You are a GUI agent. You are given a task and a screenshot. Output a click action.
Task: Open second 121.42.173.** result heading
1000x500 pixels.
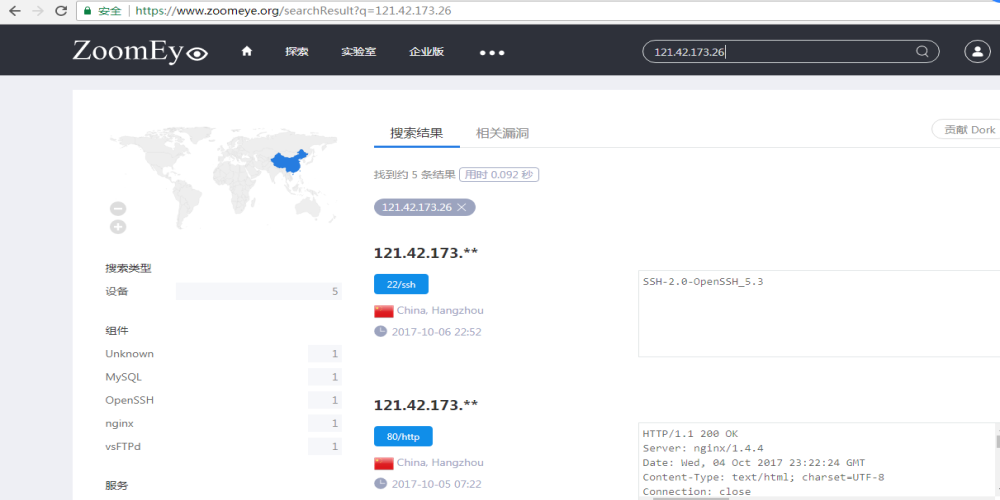pyautogui.click(x=426, y=406)
